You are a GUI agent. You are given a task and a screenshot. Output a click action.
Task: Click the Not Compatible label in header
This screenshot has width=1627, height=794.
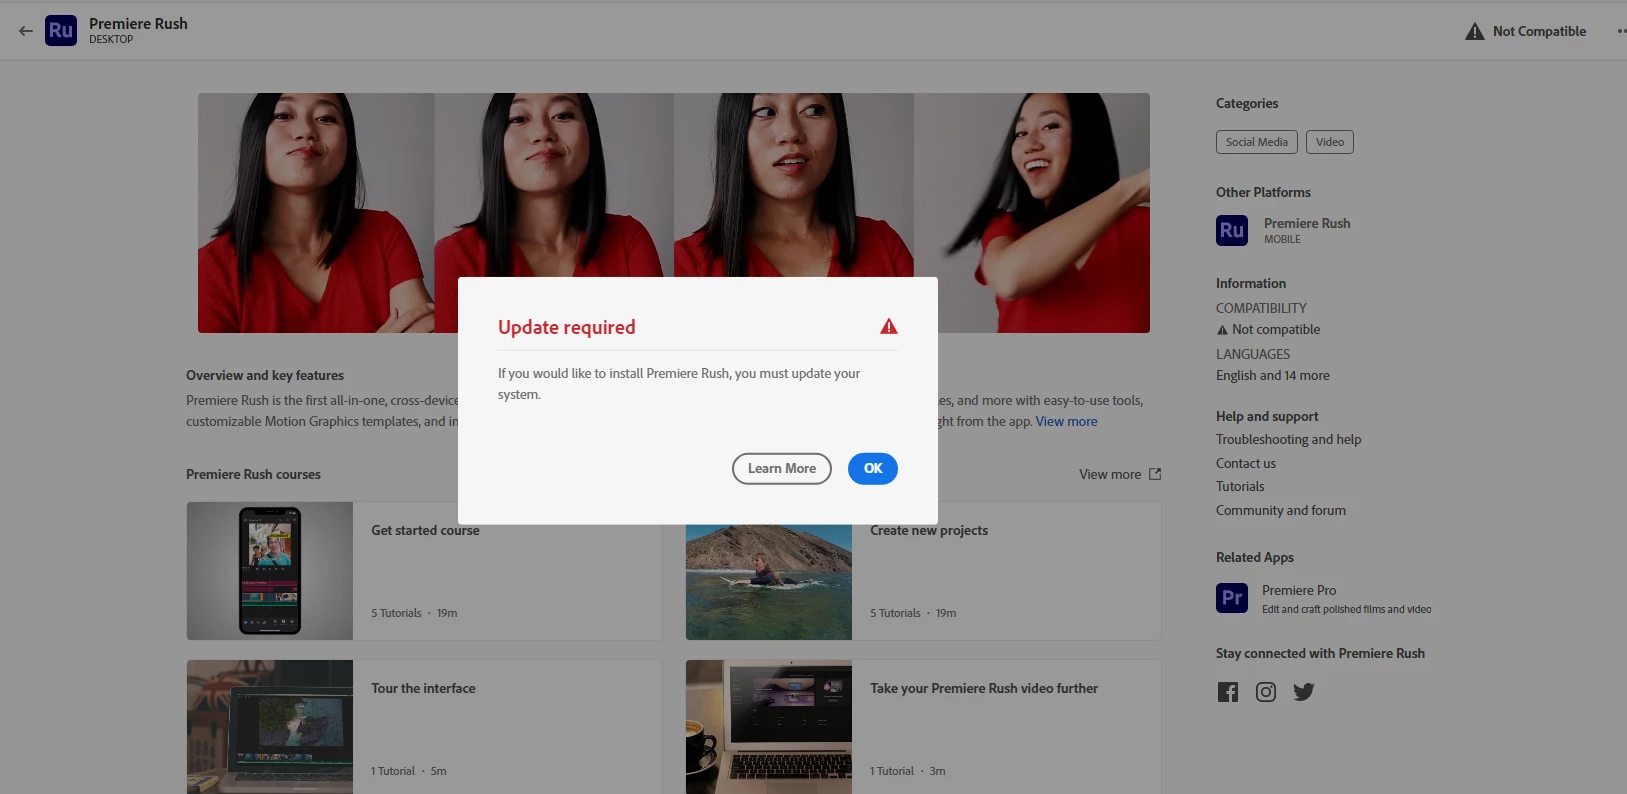click(x=1539, y=32)
